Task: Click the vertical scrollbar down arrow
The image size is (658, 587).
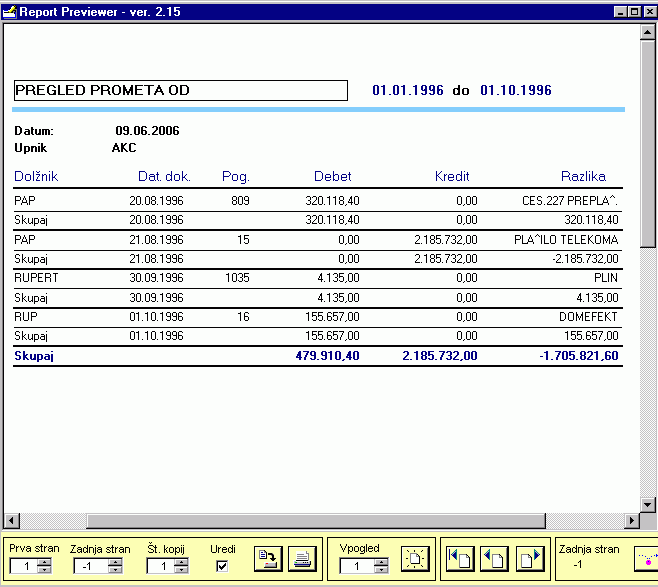Action: tap(648, 505)
